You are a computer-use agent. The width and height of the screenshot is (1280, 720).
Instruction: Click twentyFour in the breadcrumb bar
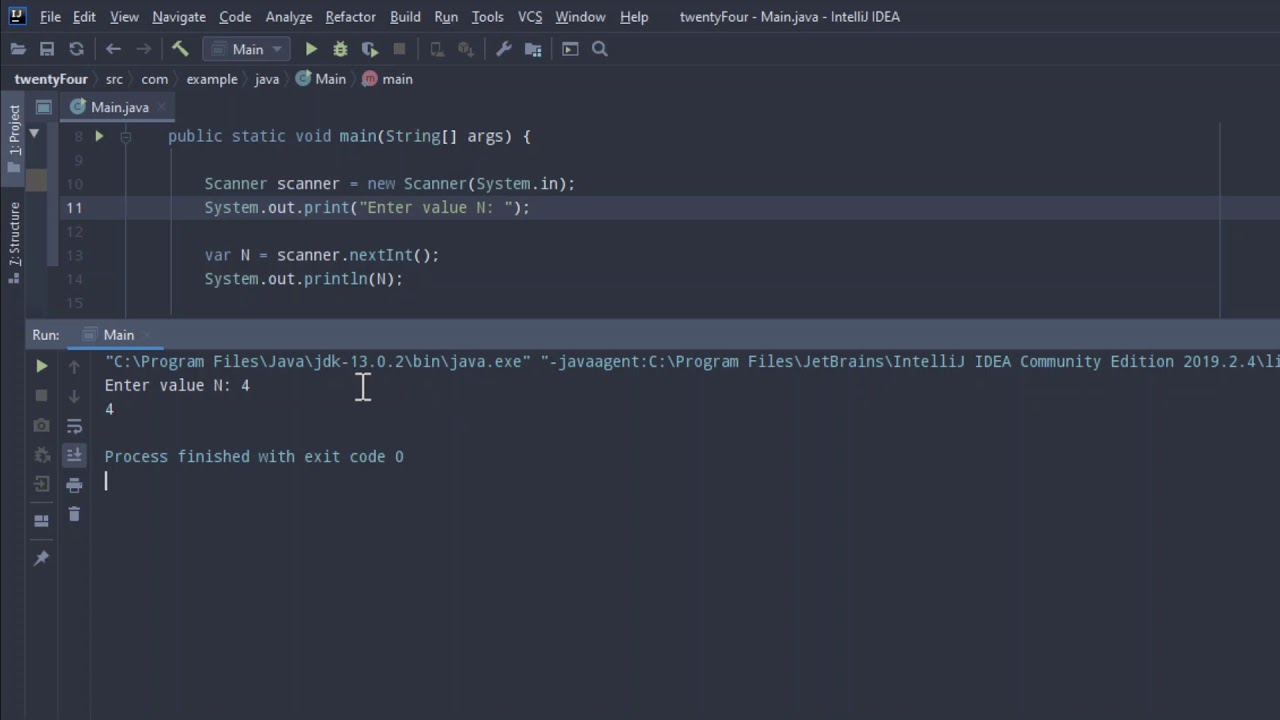pyautogui.click(x=51, y=79)
